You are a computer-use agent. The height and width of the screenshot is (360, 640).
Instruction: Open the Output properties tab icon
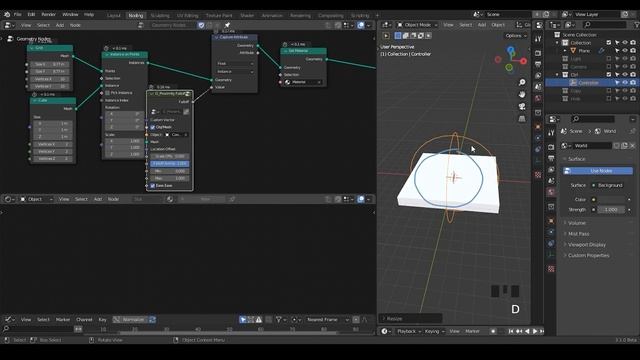click(x=551, y=158)
